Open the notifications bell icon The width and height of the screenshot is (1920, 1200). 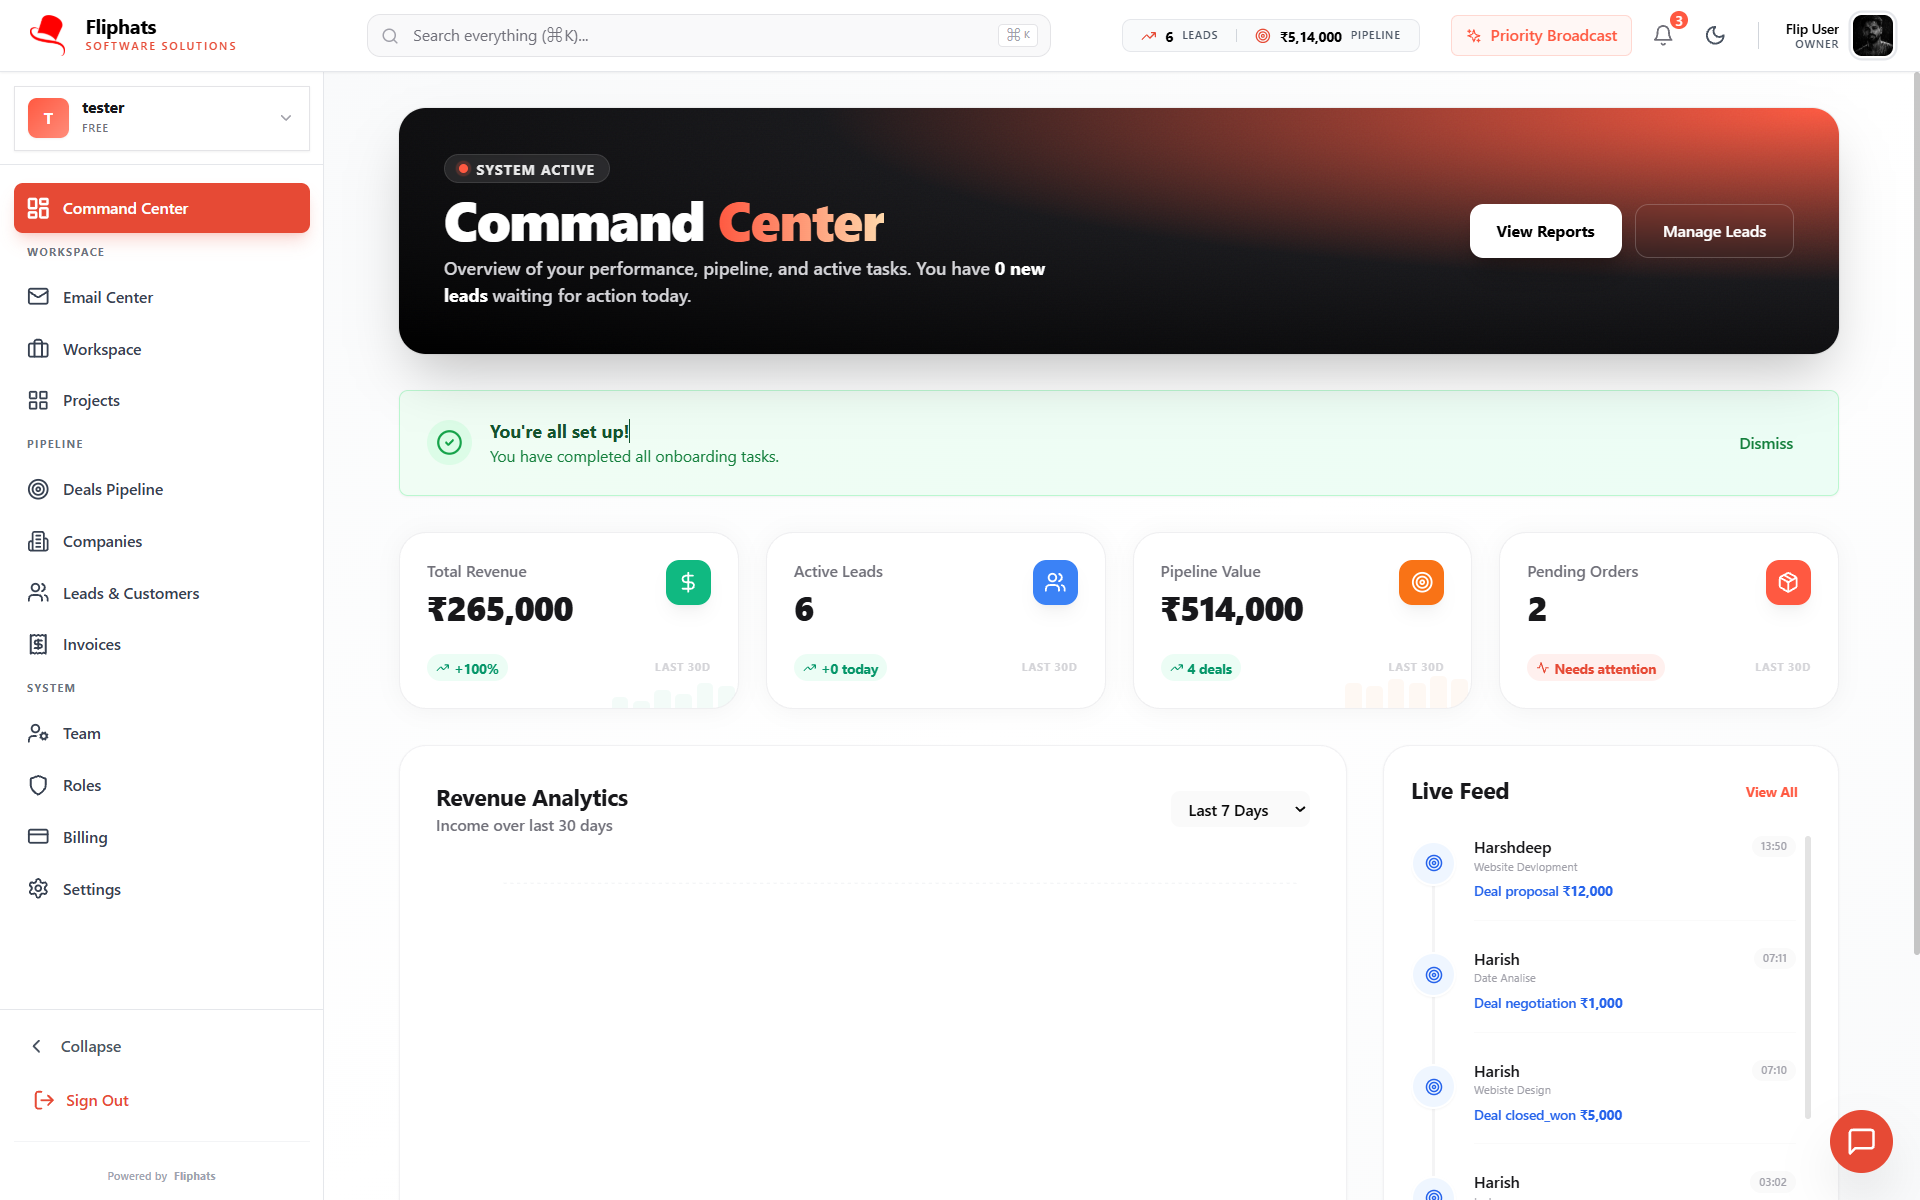coord(1662,36)
